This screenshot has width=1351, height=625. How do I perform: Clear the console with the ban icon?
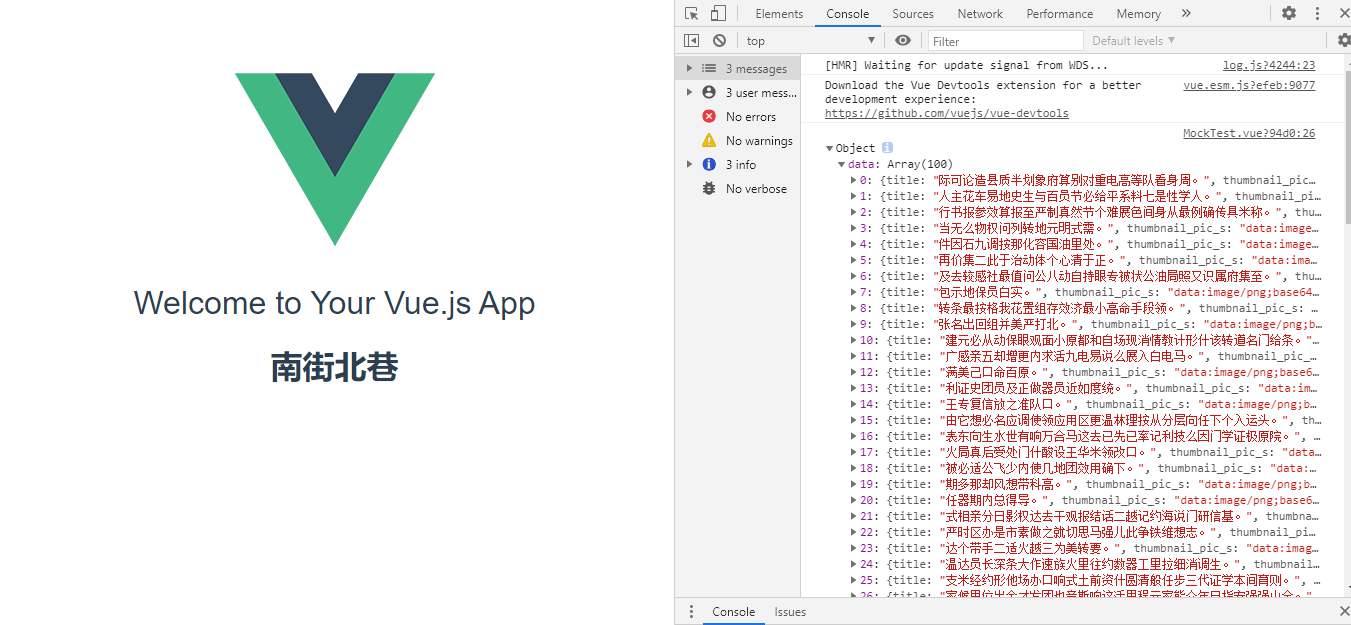point(719,40)
